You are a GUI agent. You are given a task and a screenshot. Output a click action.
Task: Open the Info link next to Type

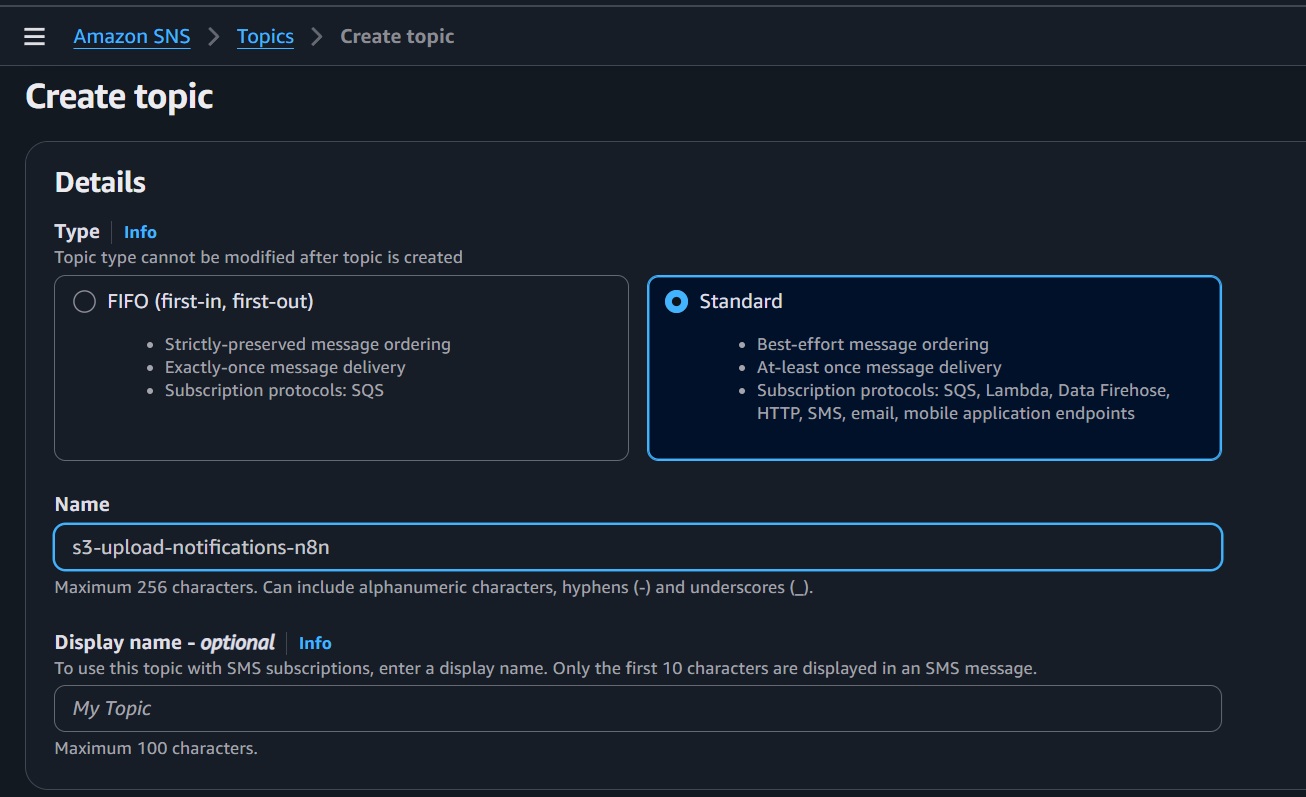click(140, 232)
